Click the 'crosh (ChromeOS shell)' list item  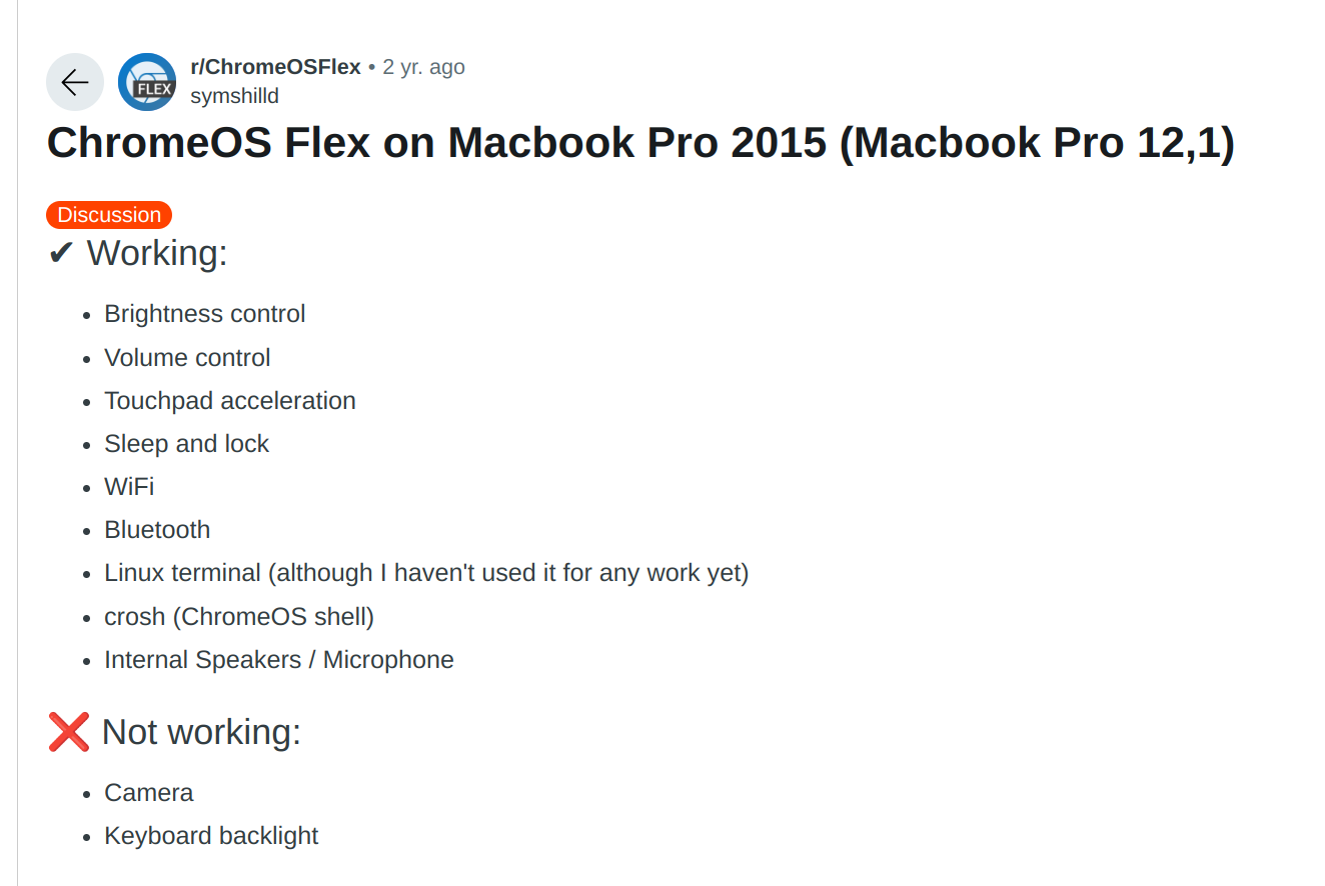point(239,617)
